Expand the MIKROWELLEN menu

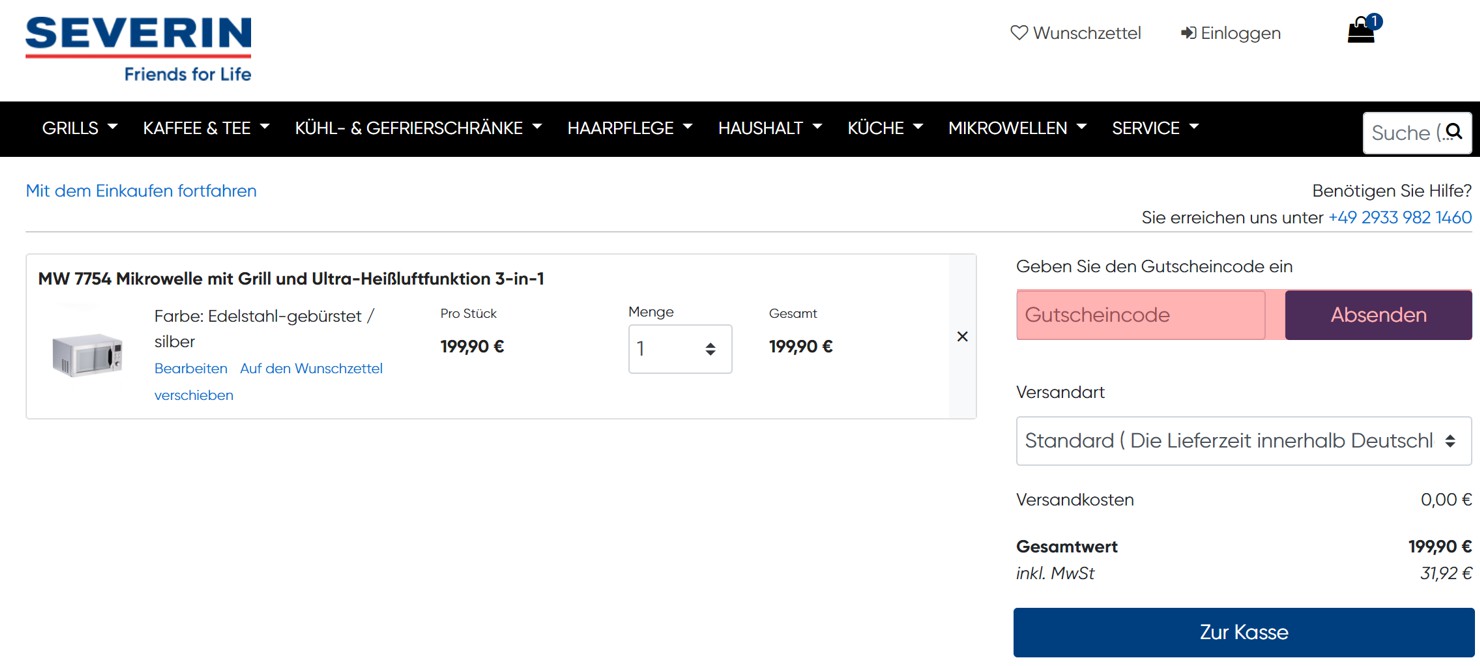1017,128
